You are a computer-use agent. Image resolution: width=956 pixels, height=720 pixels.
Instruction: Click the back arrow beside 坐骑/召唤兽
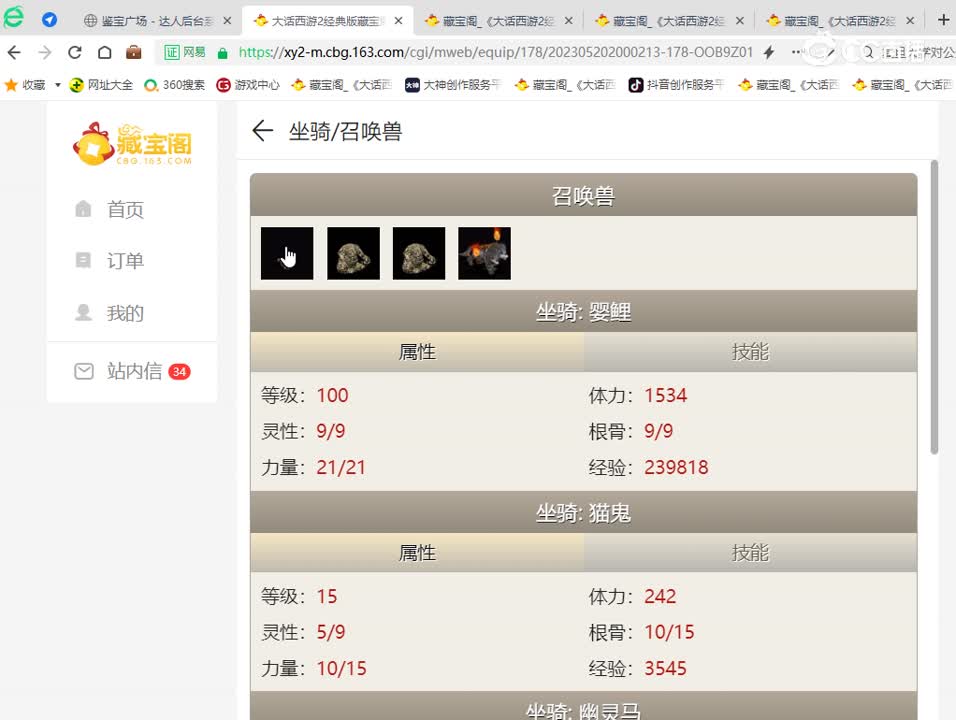[x=261, y=130]
